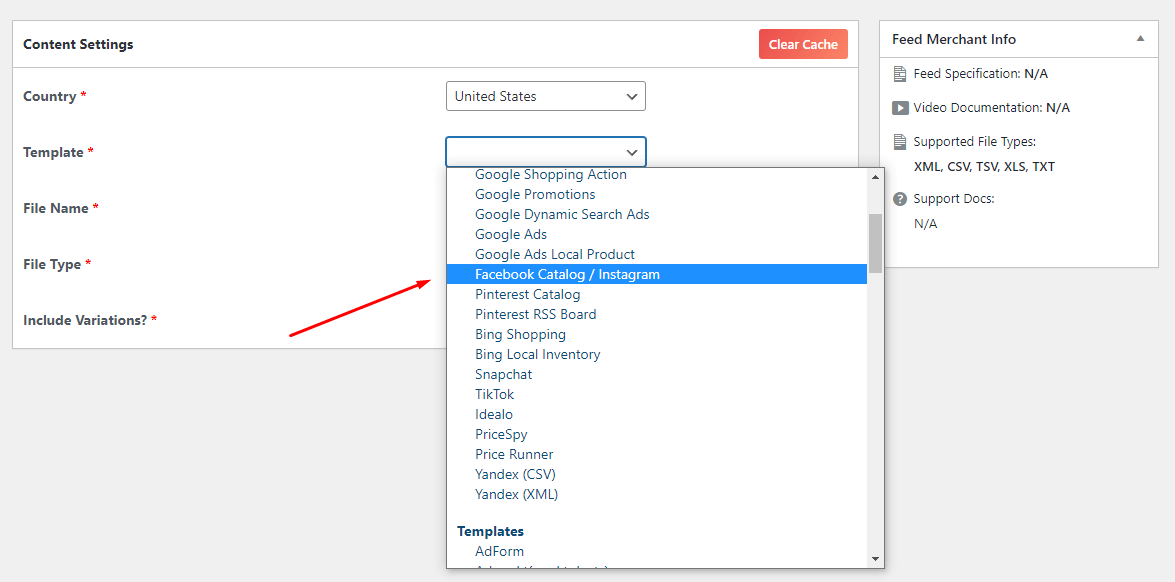Pick Yandex (XML) from the dropdown
The height and width of the screenshot is (582, 1175).
pos(516,494)
